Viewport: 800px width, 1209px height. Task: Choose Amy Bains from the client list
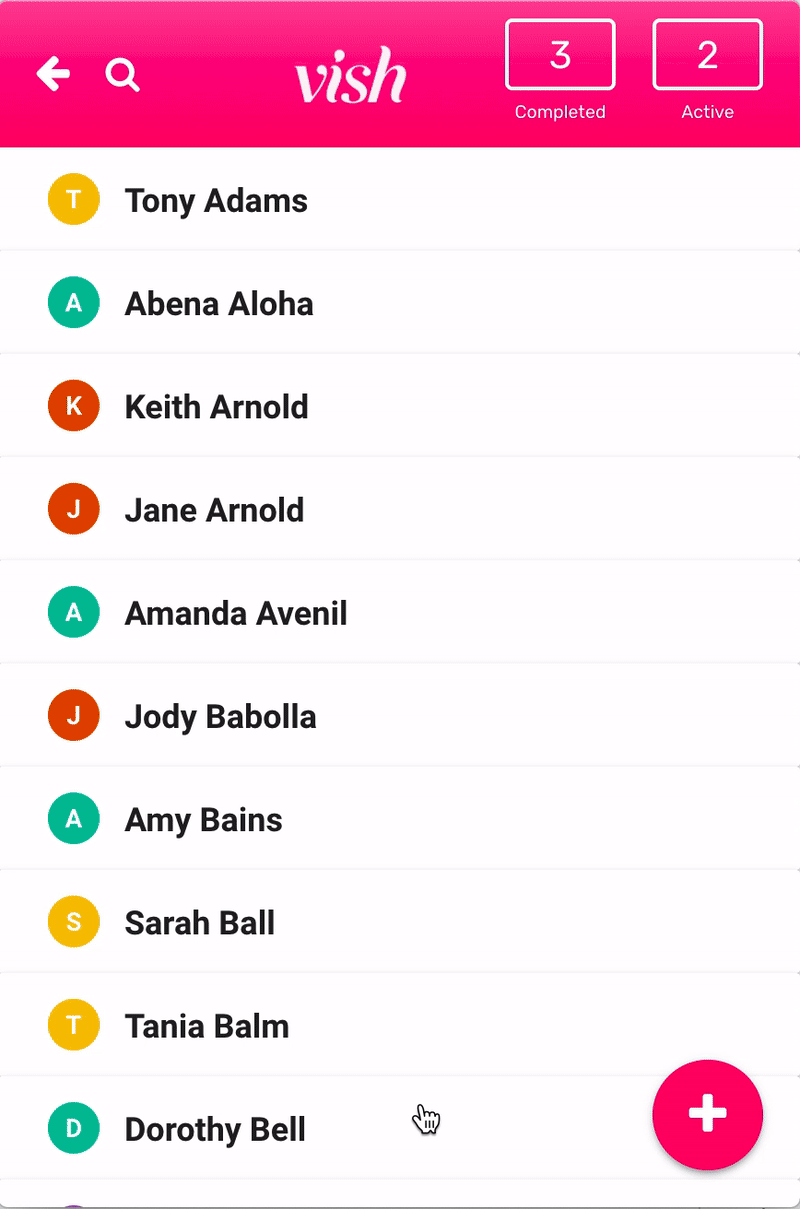[x=203, y=820]
